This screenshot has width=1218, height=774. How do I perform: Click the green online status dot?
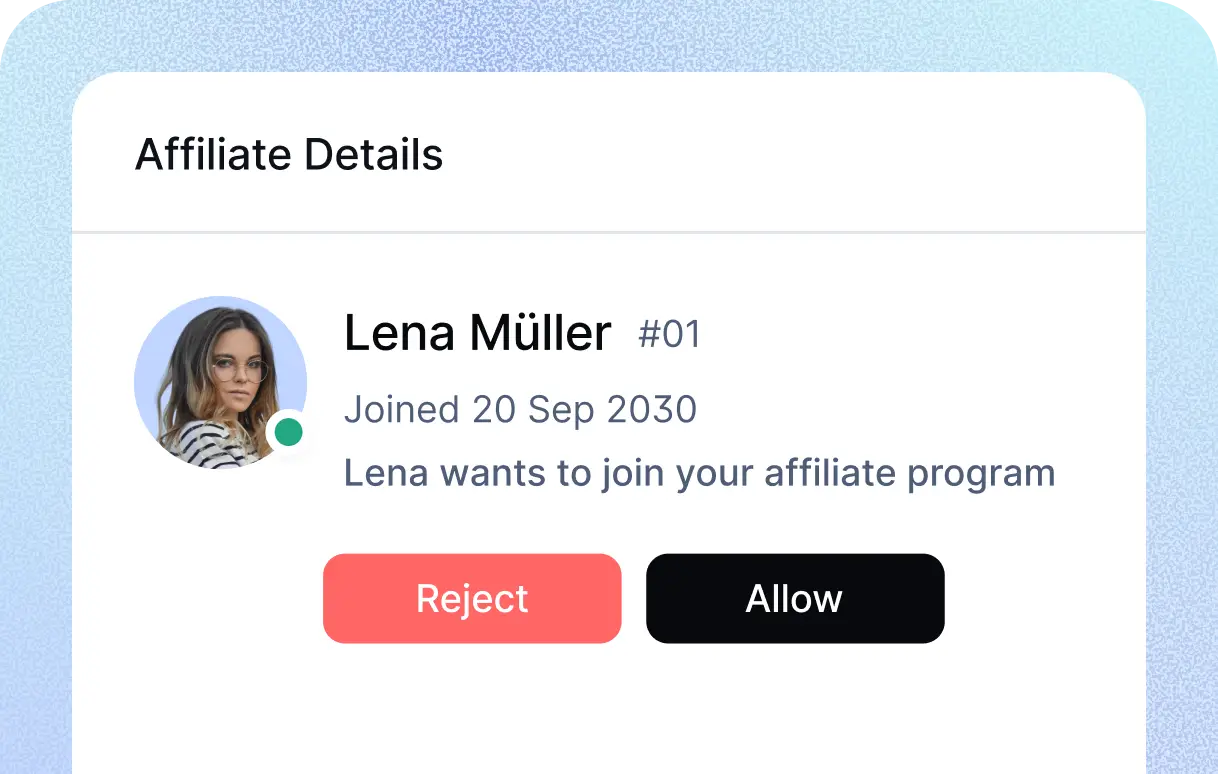[x=288, y=432]
